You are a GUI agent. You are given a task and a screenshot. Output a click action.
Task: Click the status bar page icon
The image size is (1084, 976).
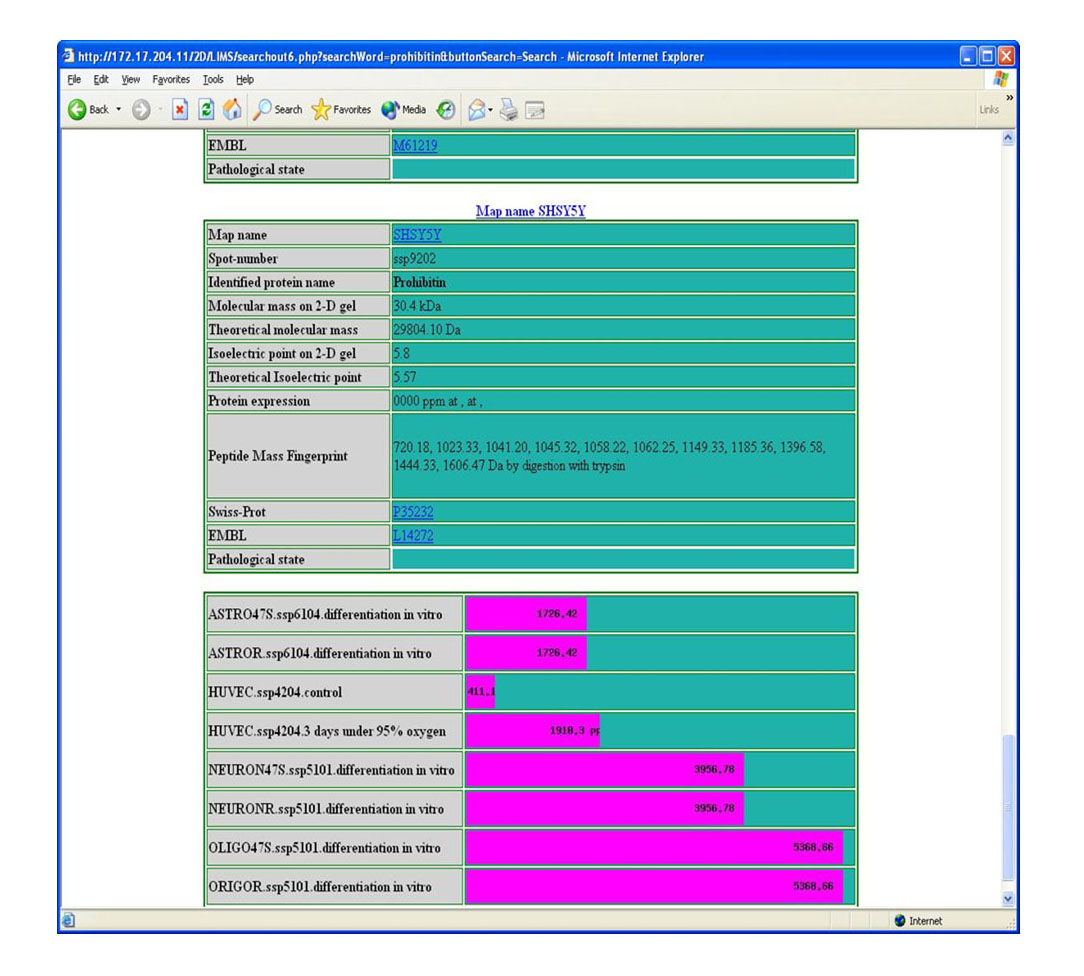(68, 920)
